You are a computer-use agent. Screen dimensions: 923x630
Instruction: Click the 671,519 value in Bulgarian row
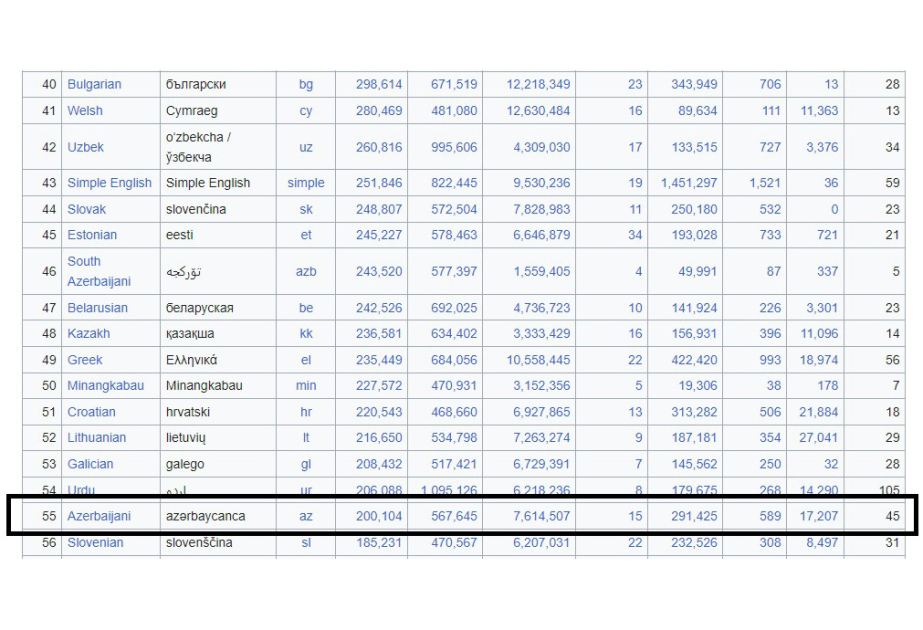[x=454, y=84]
